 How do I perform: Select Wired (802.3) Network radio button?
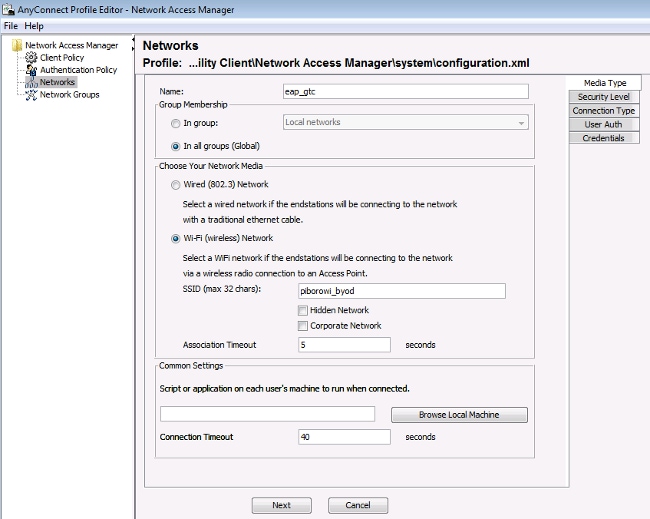pos(176,185)
